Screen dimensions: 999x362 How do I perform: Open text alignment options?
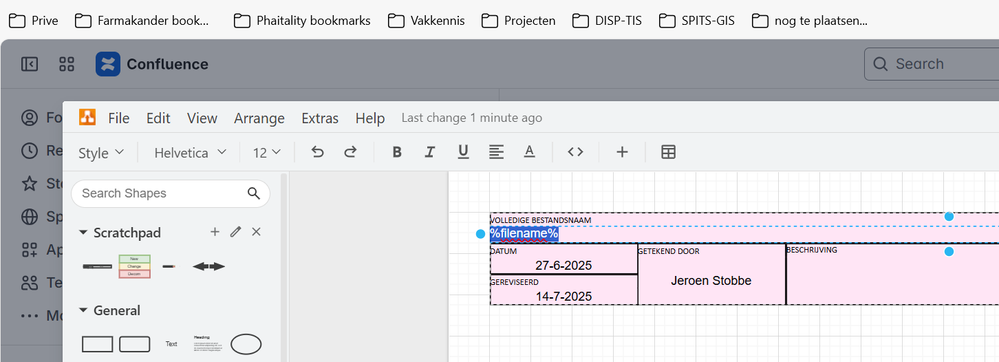click(x=496, y=152)
